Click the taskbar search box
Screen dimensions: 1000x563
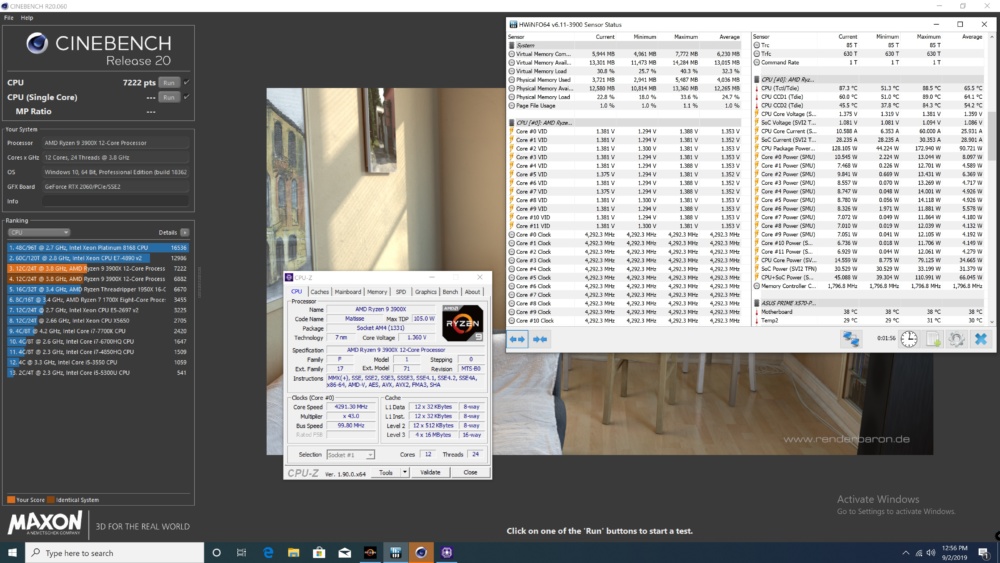point(115,553)
